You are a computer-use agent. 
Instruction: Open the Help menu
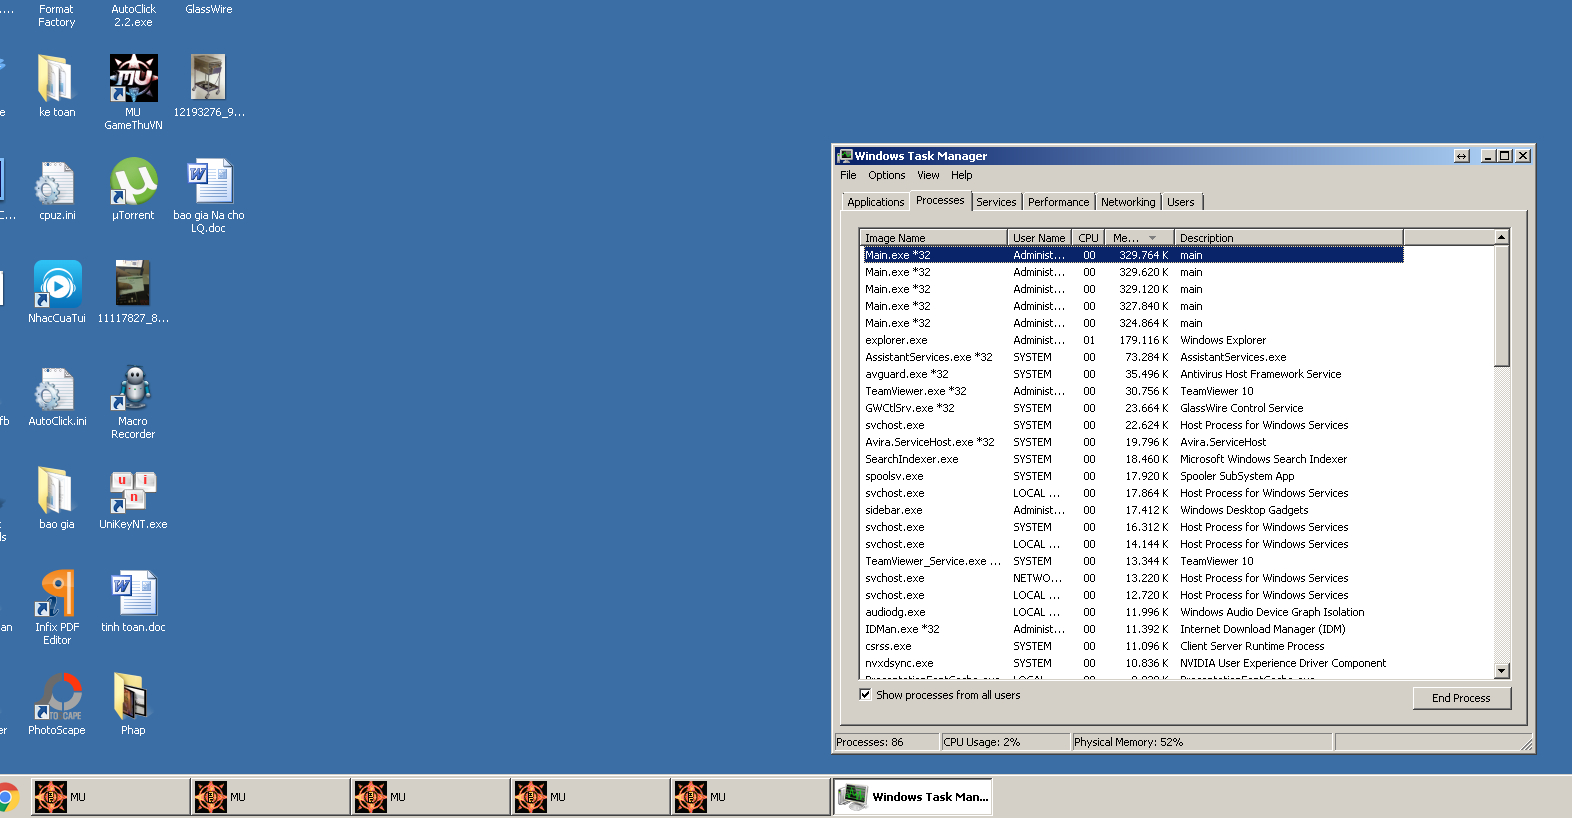tap(961, 175)
